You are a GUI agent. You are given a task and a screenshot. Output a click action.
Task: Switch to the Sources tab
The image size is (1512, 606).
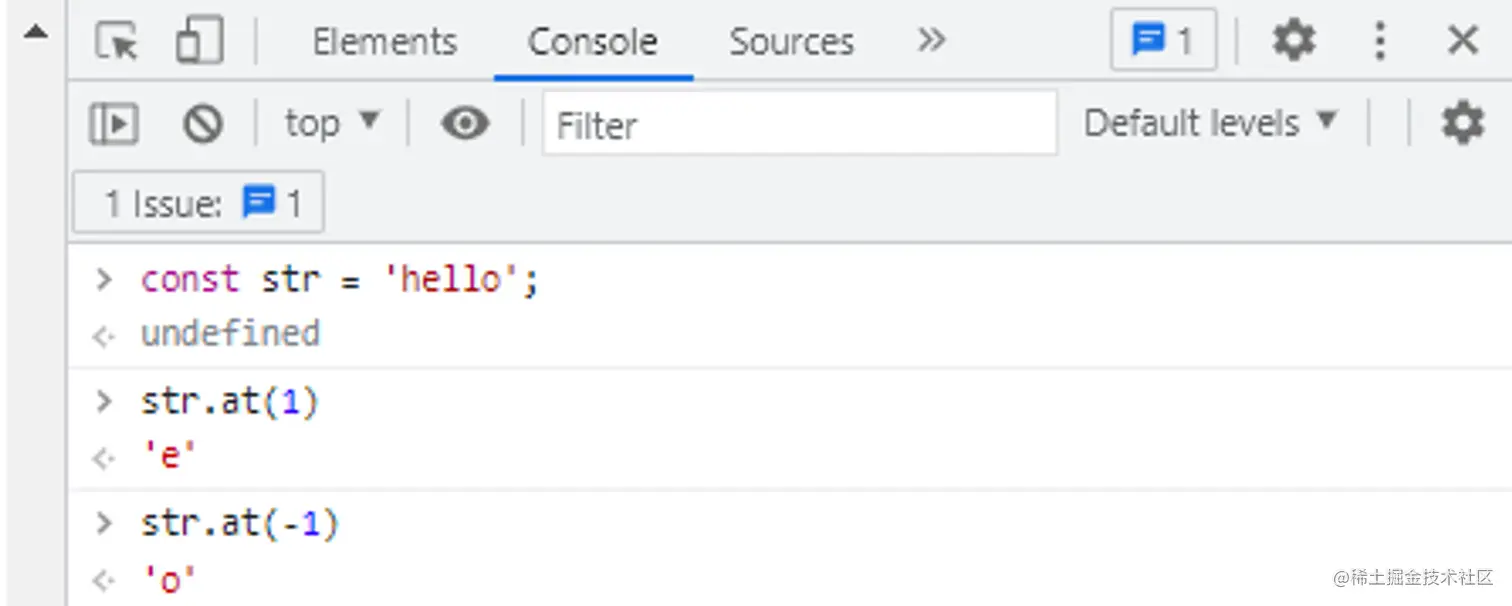(x=791, y=42)
